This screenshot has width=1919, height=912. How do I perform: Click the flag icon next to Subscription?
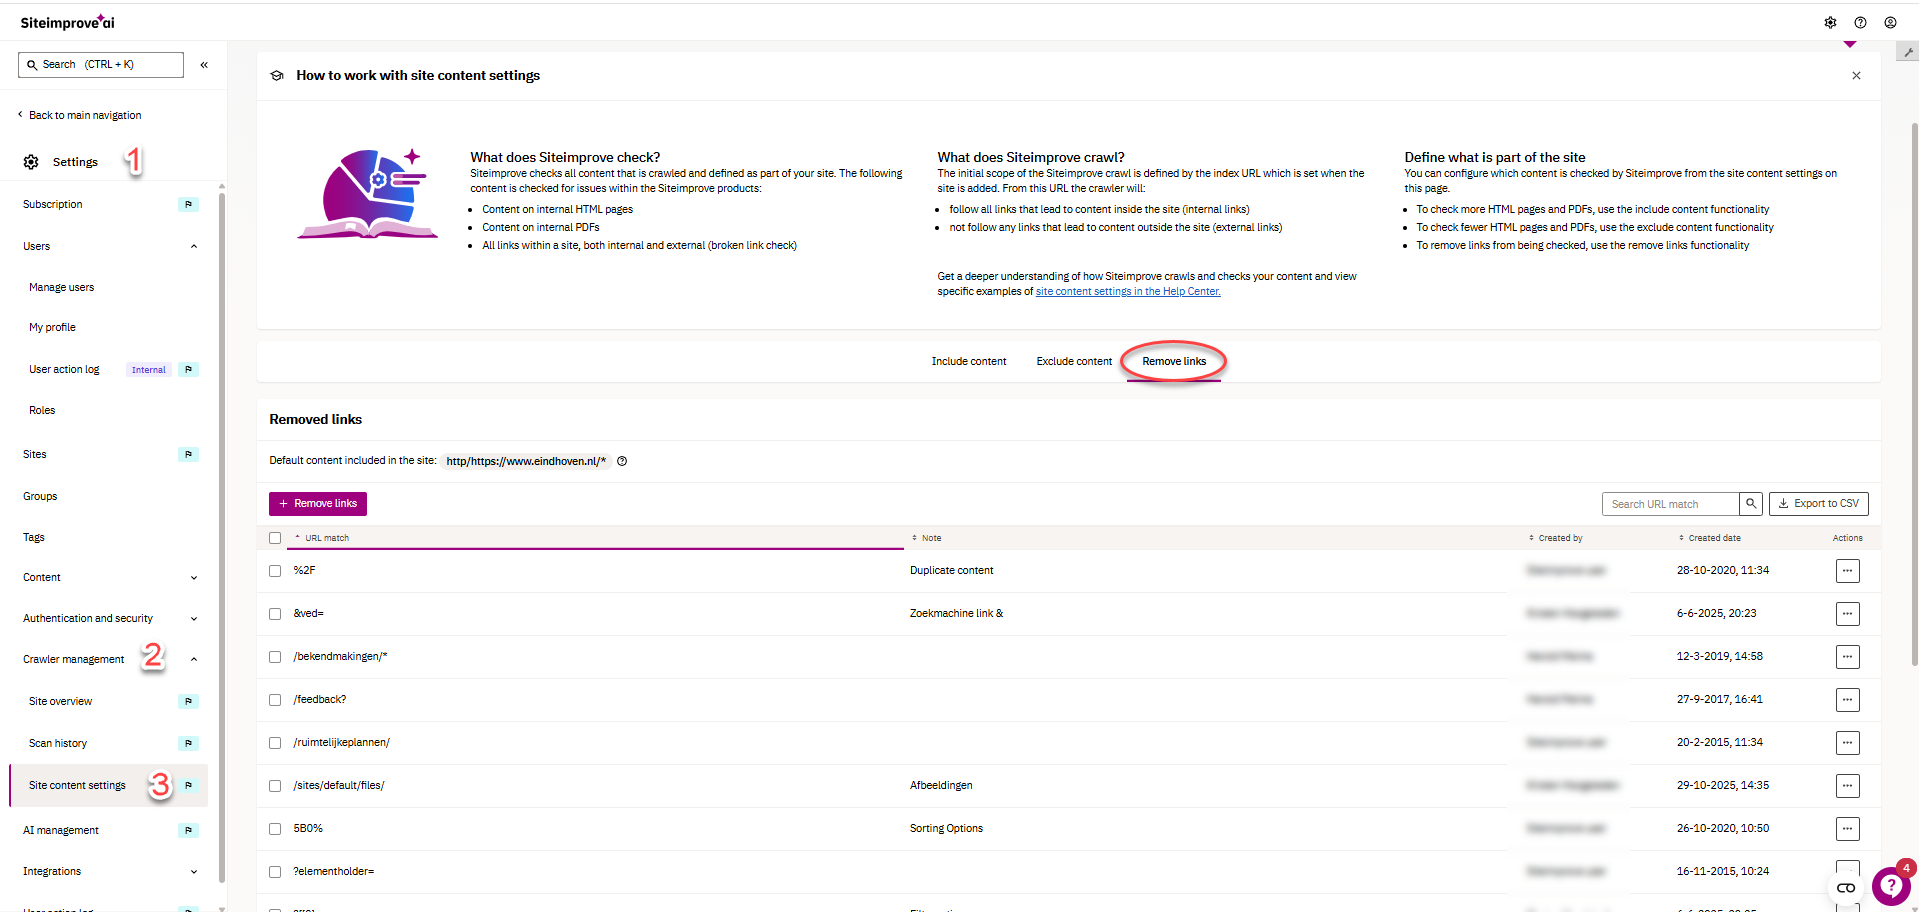[188, 205]
